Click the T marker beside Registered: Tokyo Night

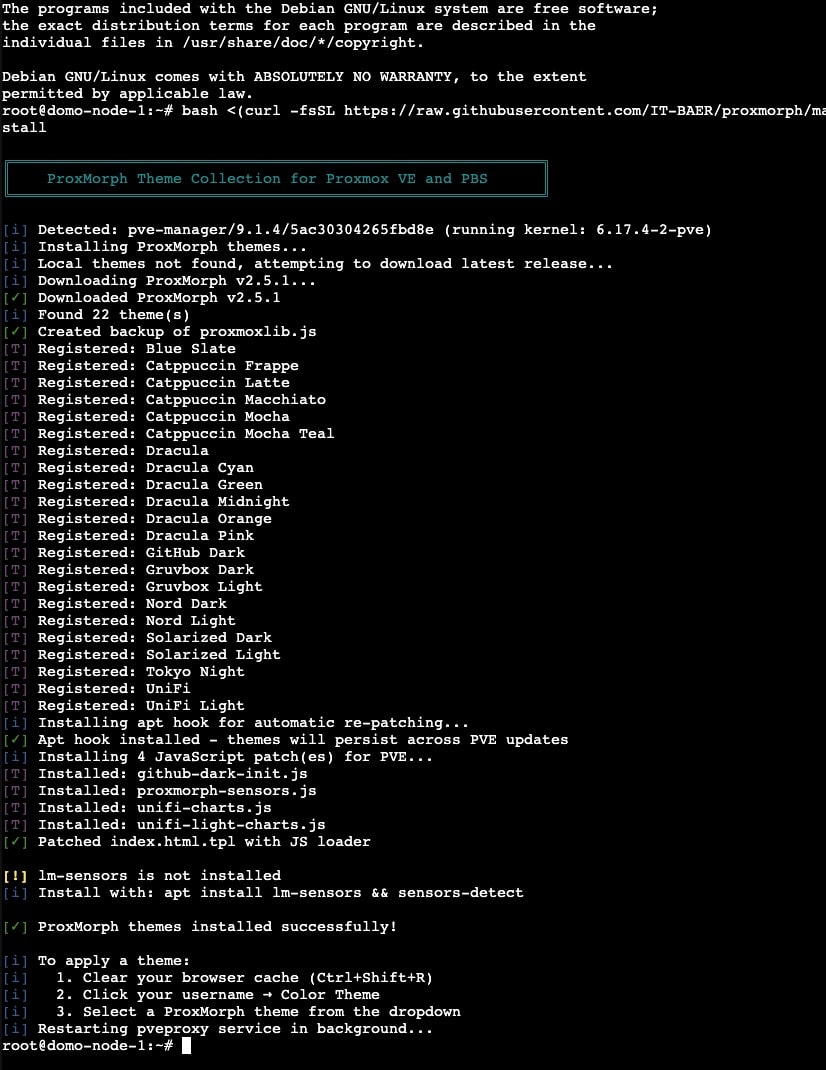tap(16, 671)
